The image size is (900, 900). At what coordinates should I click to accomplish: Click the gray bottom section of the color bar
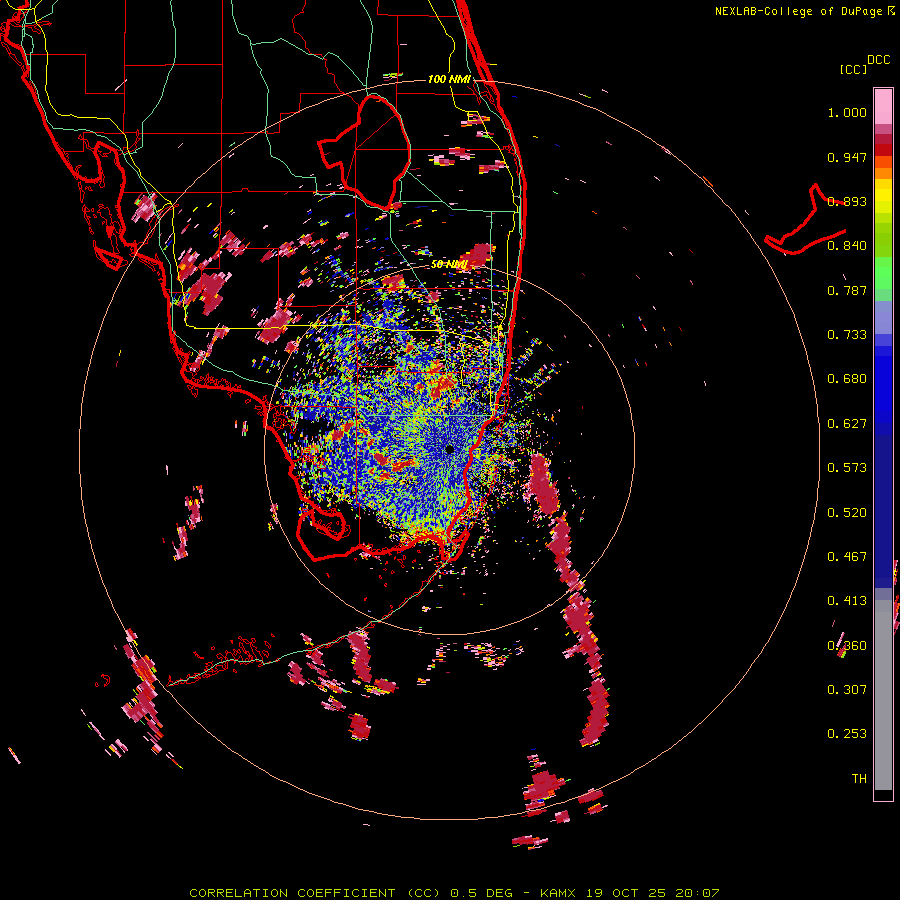coord(883,695)
